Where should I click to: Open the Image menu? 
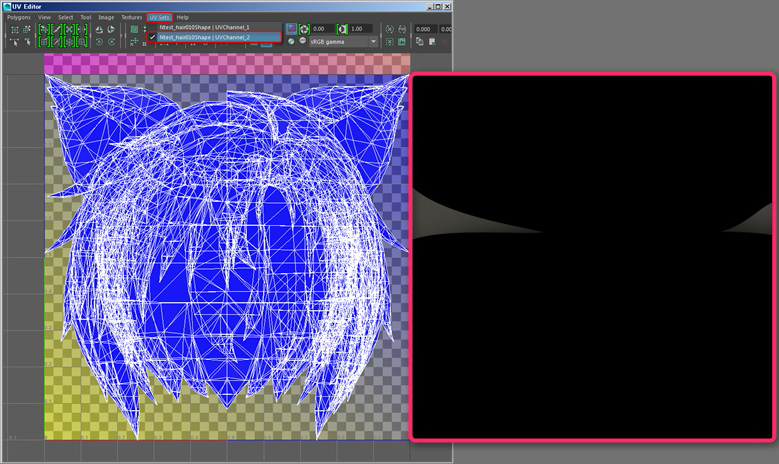pyautogui.click(x=104, y=17)
